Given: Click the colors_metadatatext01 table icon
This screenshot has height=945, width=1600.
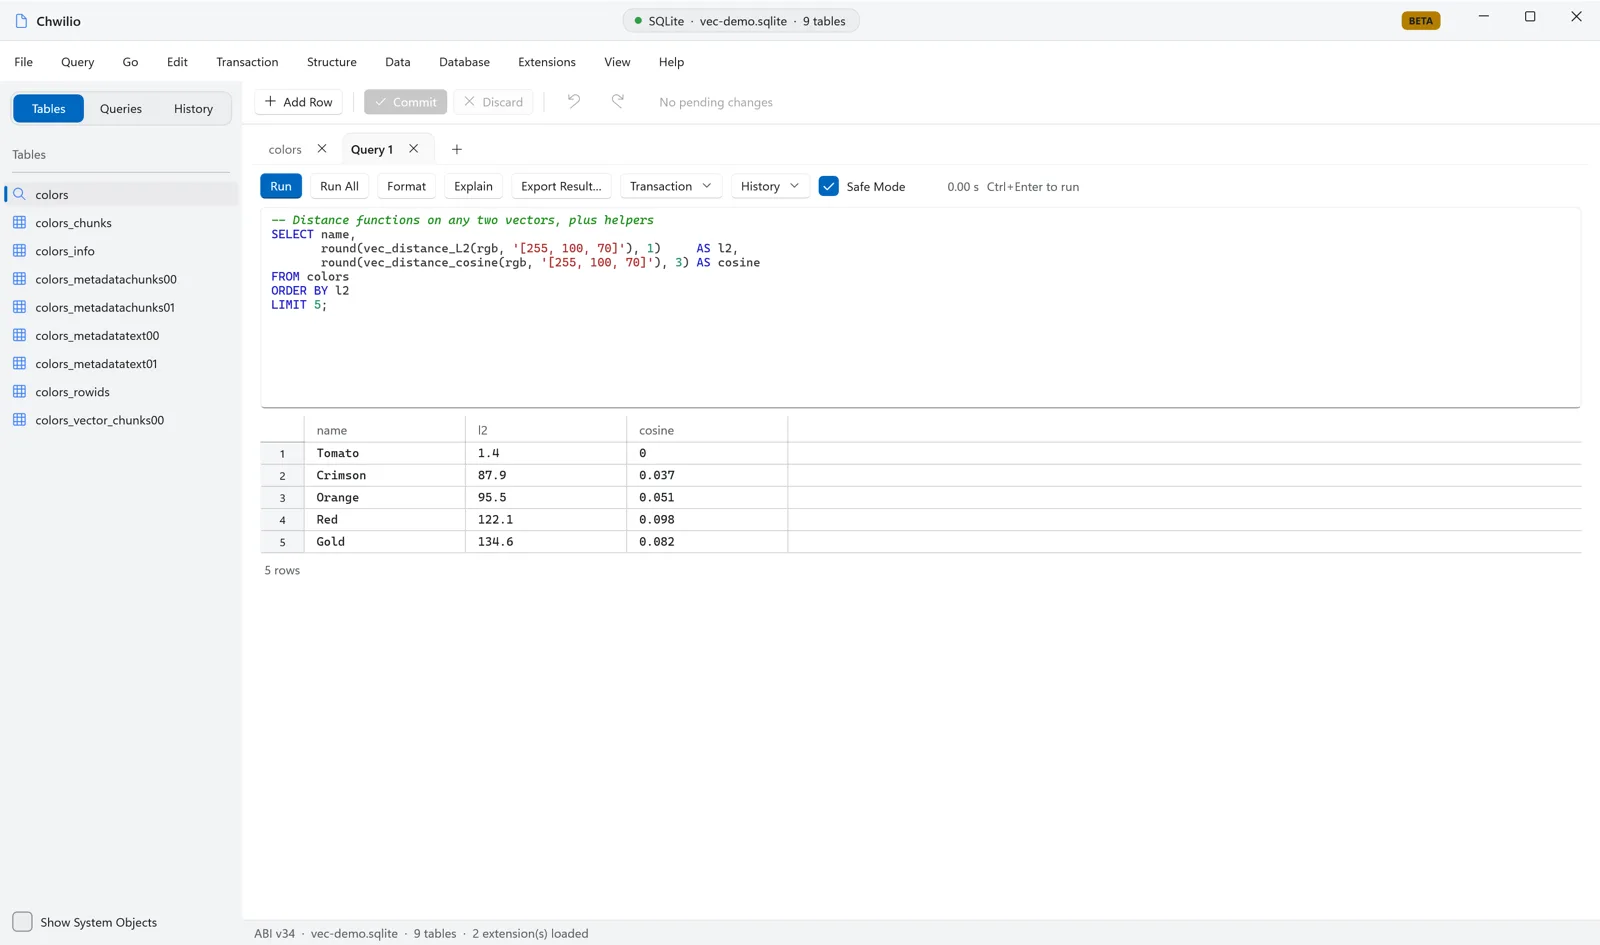Looking at the screenshot, I should click(x=19, y=363).
